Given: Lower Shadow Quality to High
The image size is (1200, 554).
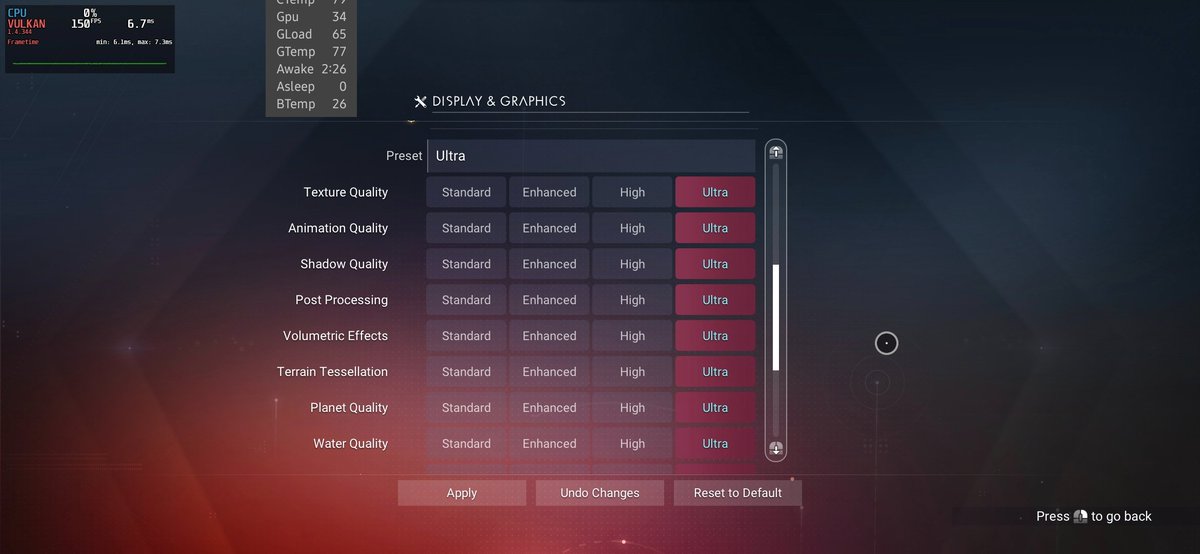Looking at the screenshot, I should pos(632,264).
